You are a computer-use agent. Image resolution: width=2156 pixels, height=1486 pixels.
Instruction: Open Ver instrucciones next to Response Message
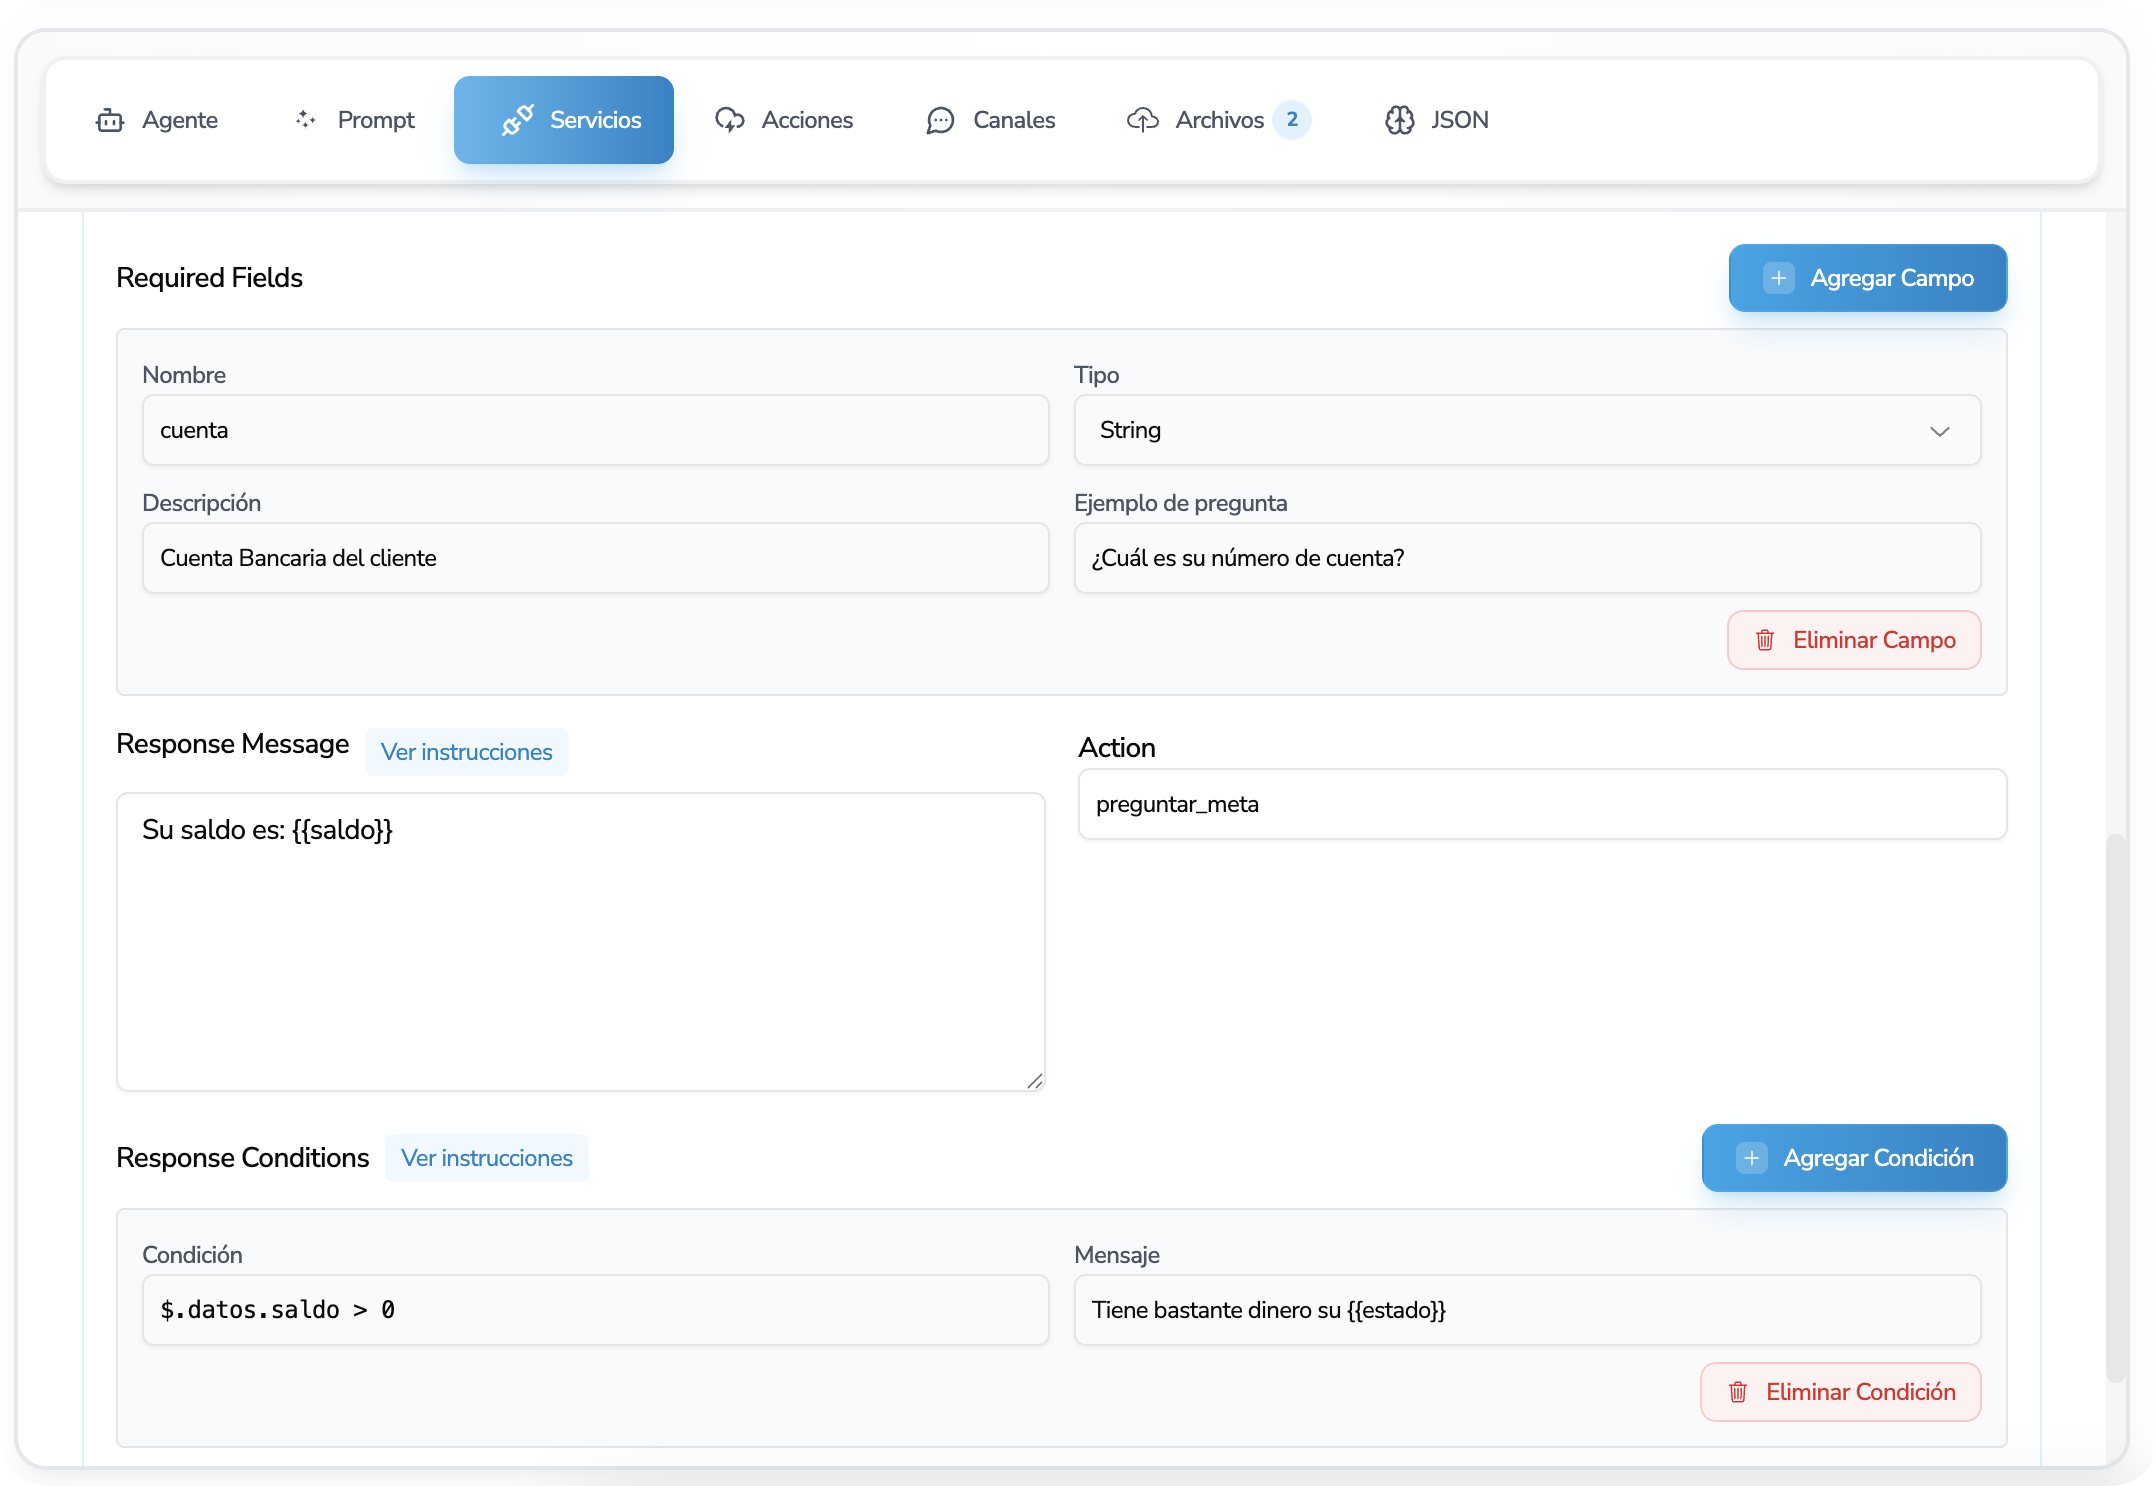click(466, 752)
